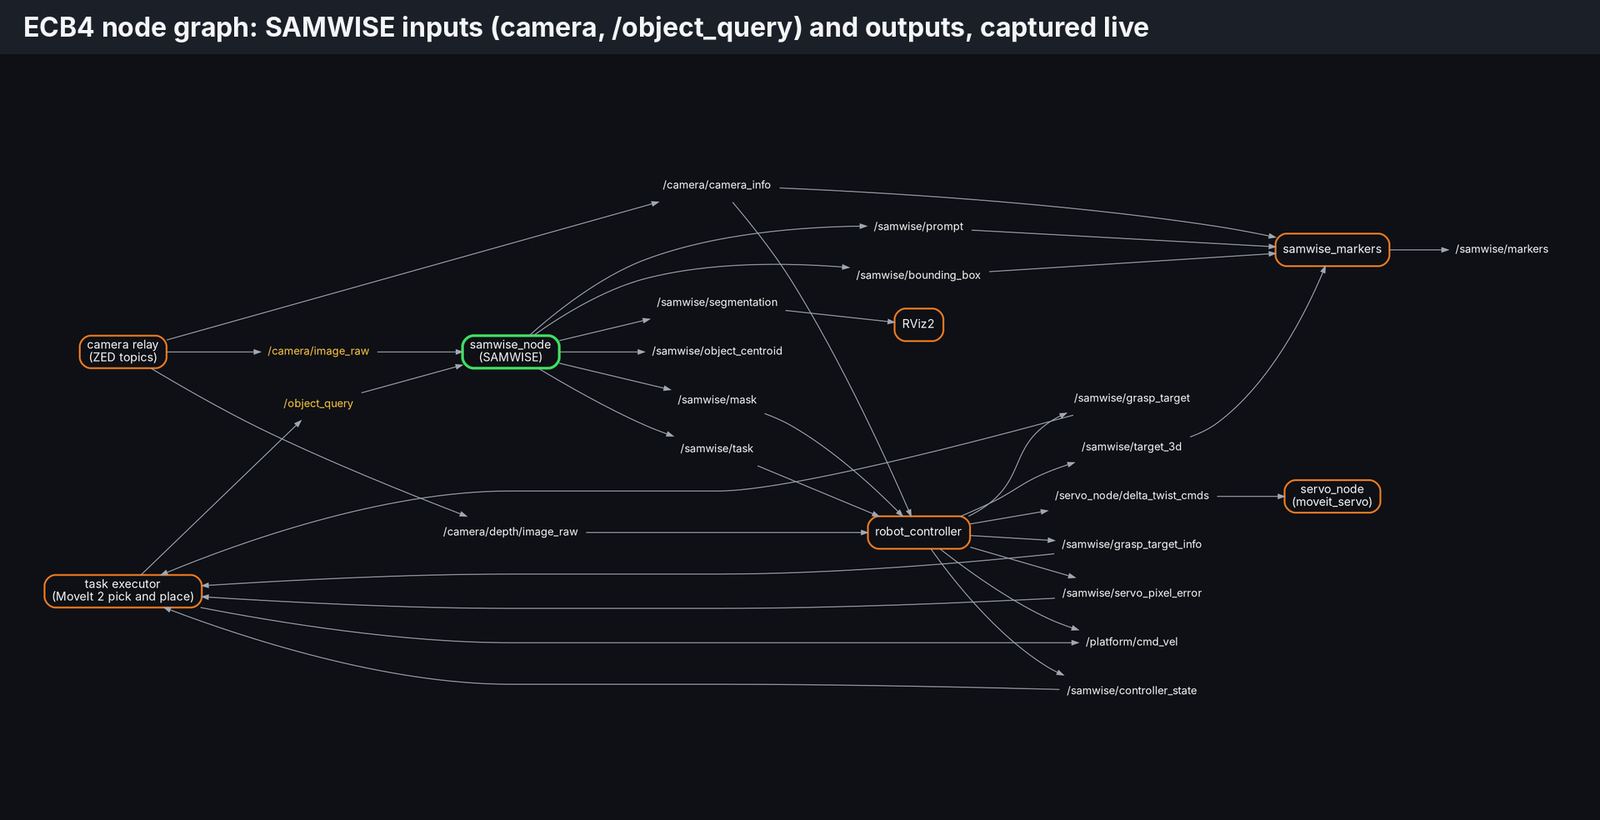Click the /samwise/servo_pixel_error topic
Image resolution: width=1600 pixels, height=820 pixels.
1132,594
